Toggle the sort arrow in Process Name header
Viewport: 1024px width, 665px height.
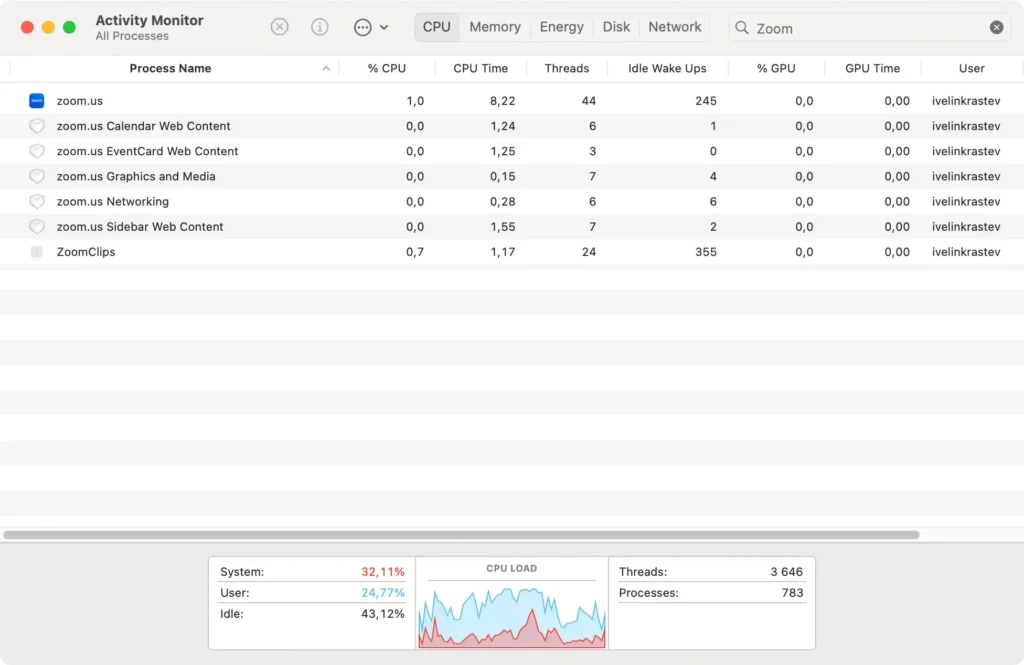pos(326,69)
